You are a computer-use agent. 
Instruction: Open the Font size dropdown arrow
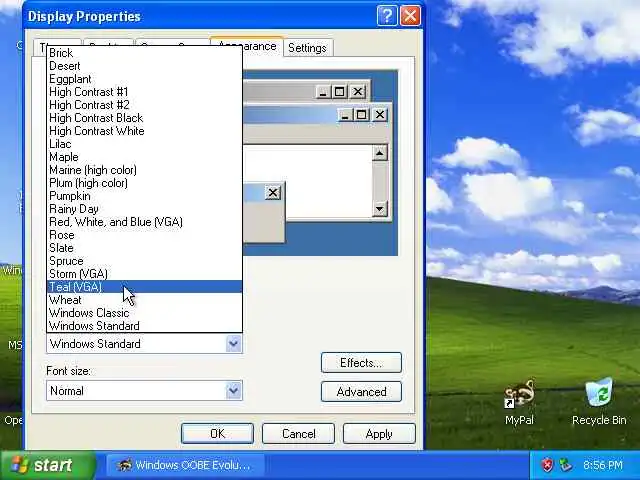pos(233,391)
